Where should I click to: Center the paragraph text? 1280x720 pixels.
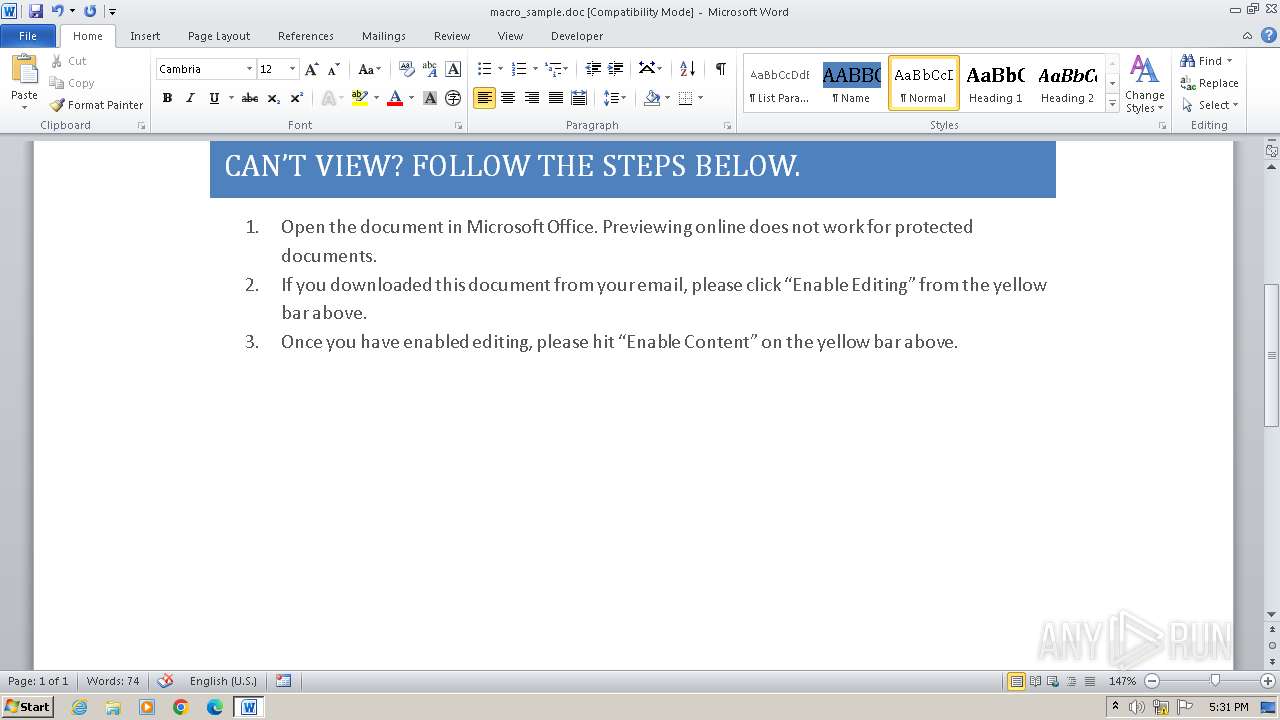(x=508, y=98)
